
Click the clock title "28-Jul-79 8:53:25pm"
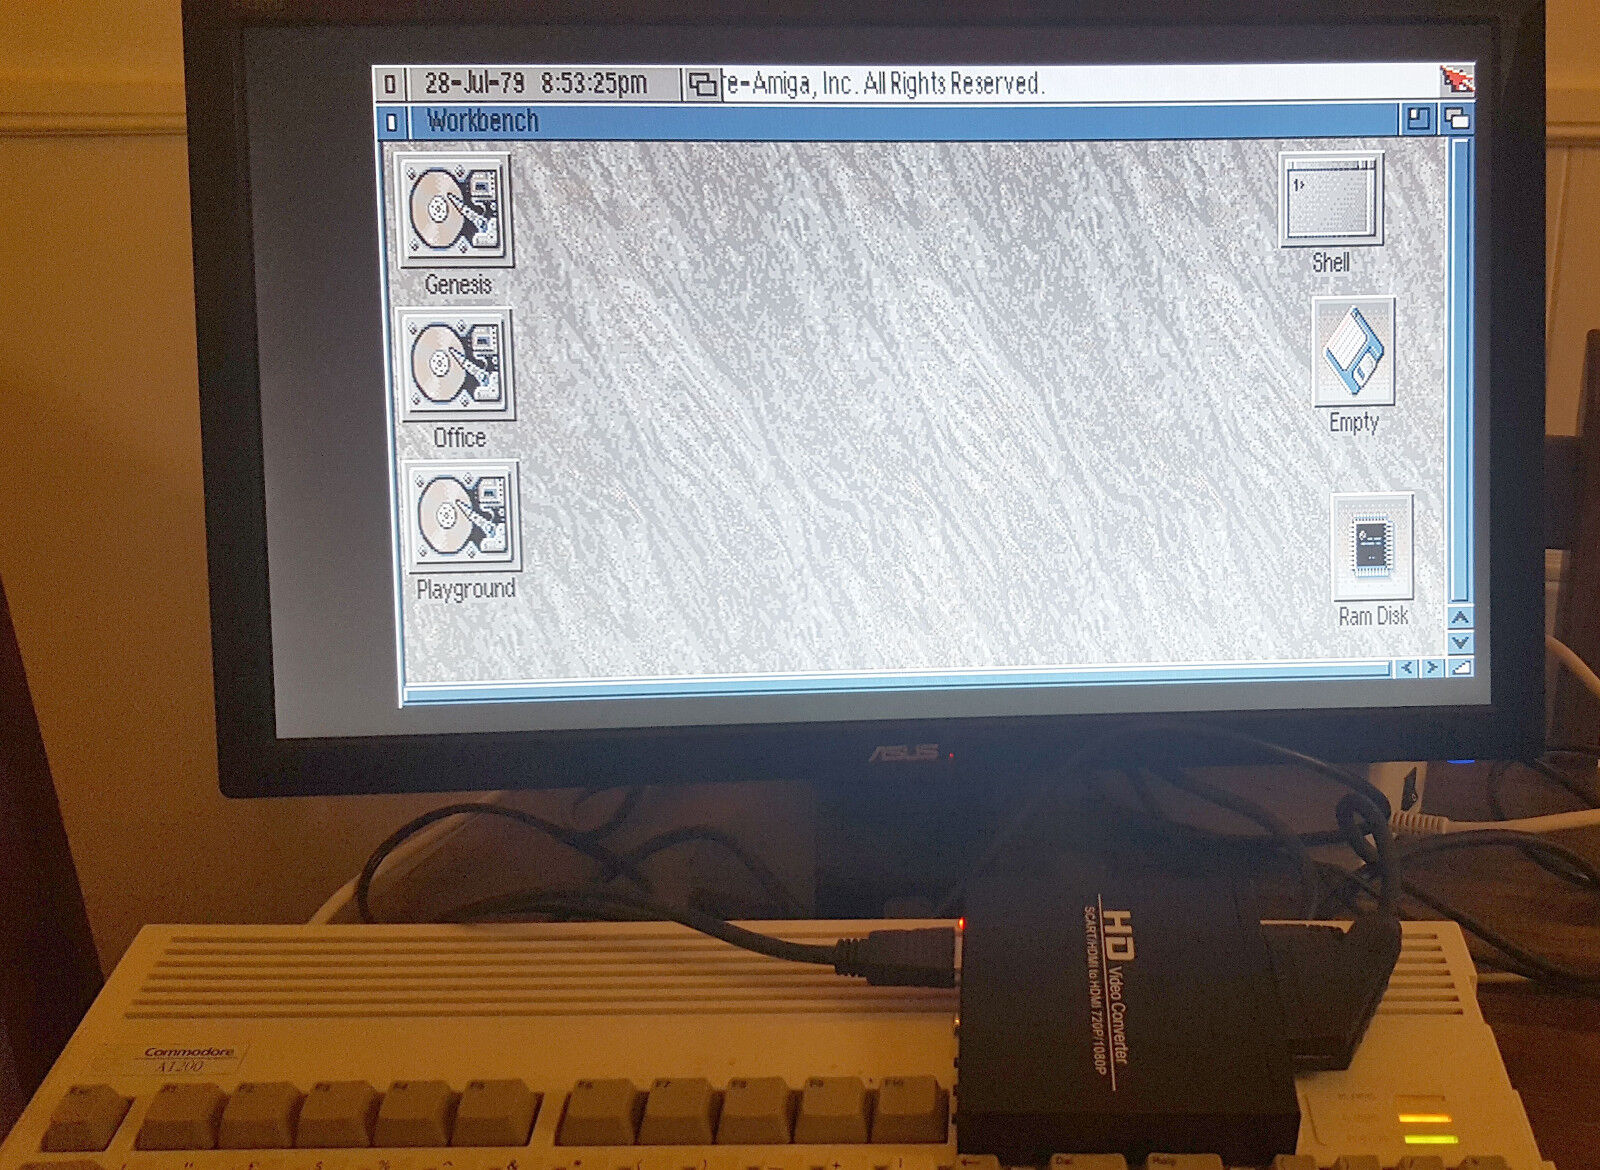pyautogui.click(x=535, y=83)
